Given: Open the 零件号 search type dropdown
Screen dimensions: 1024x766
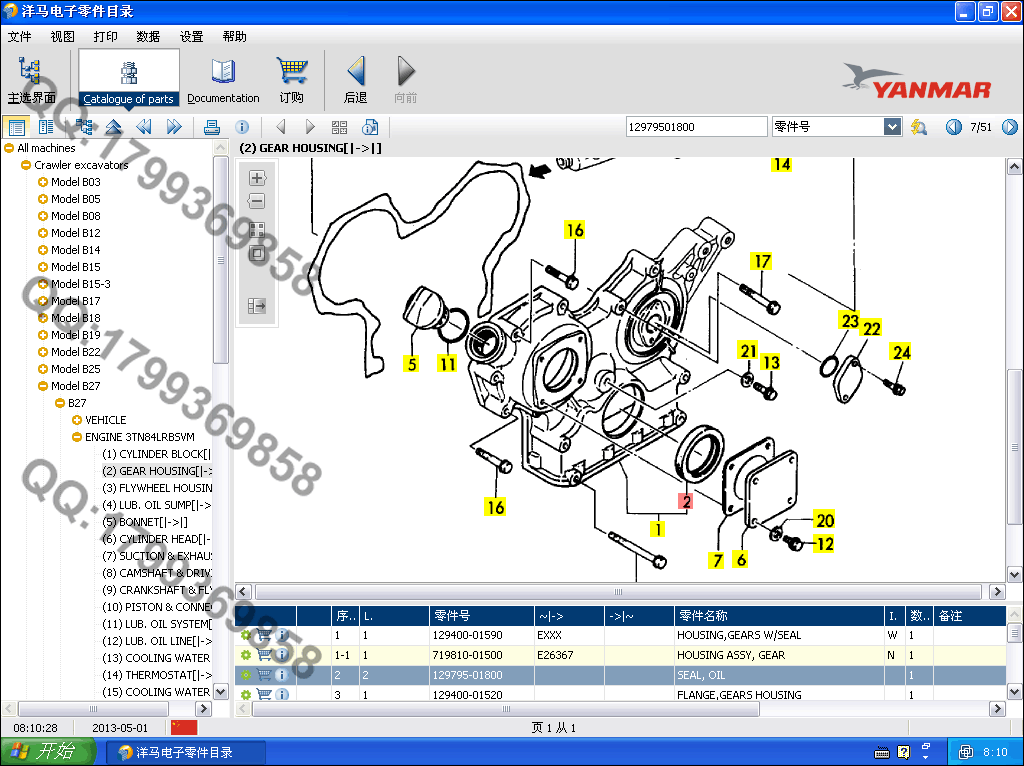Looking at the screenshot, I should coord(892,127).
